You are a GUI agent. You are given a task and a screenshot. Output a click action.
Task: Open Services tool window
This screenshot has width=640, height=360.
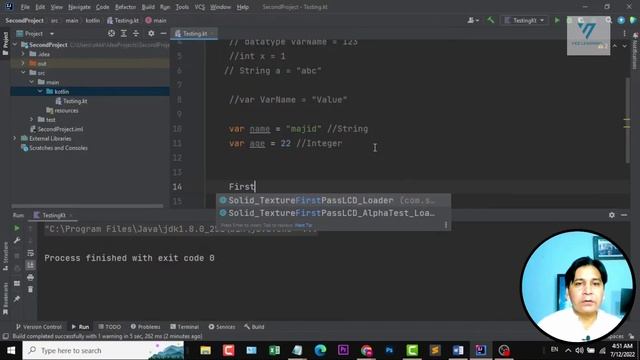pos(222,327)
